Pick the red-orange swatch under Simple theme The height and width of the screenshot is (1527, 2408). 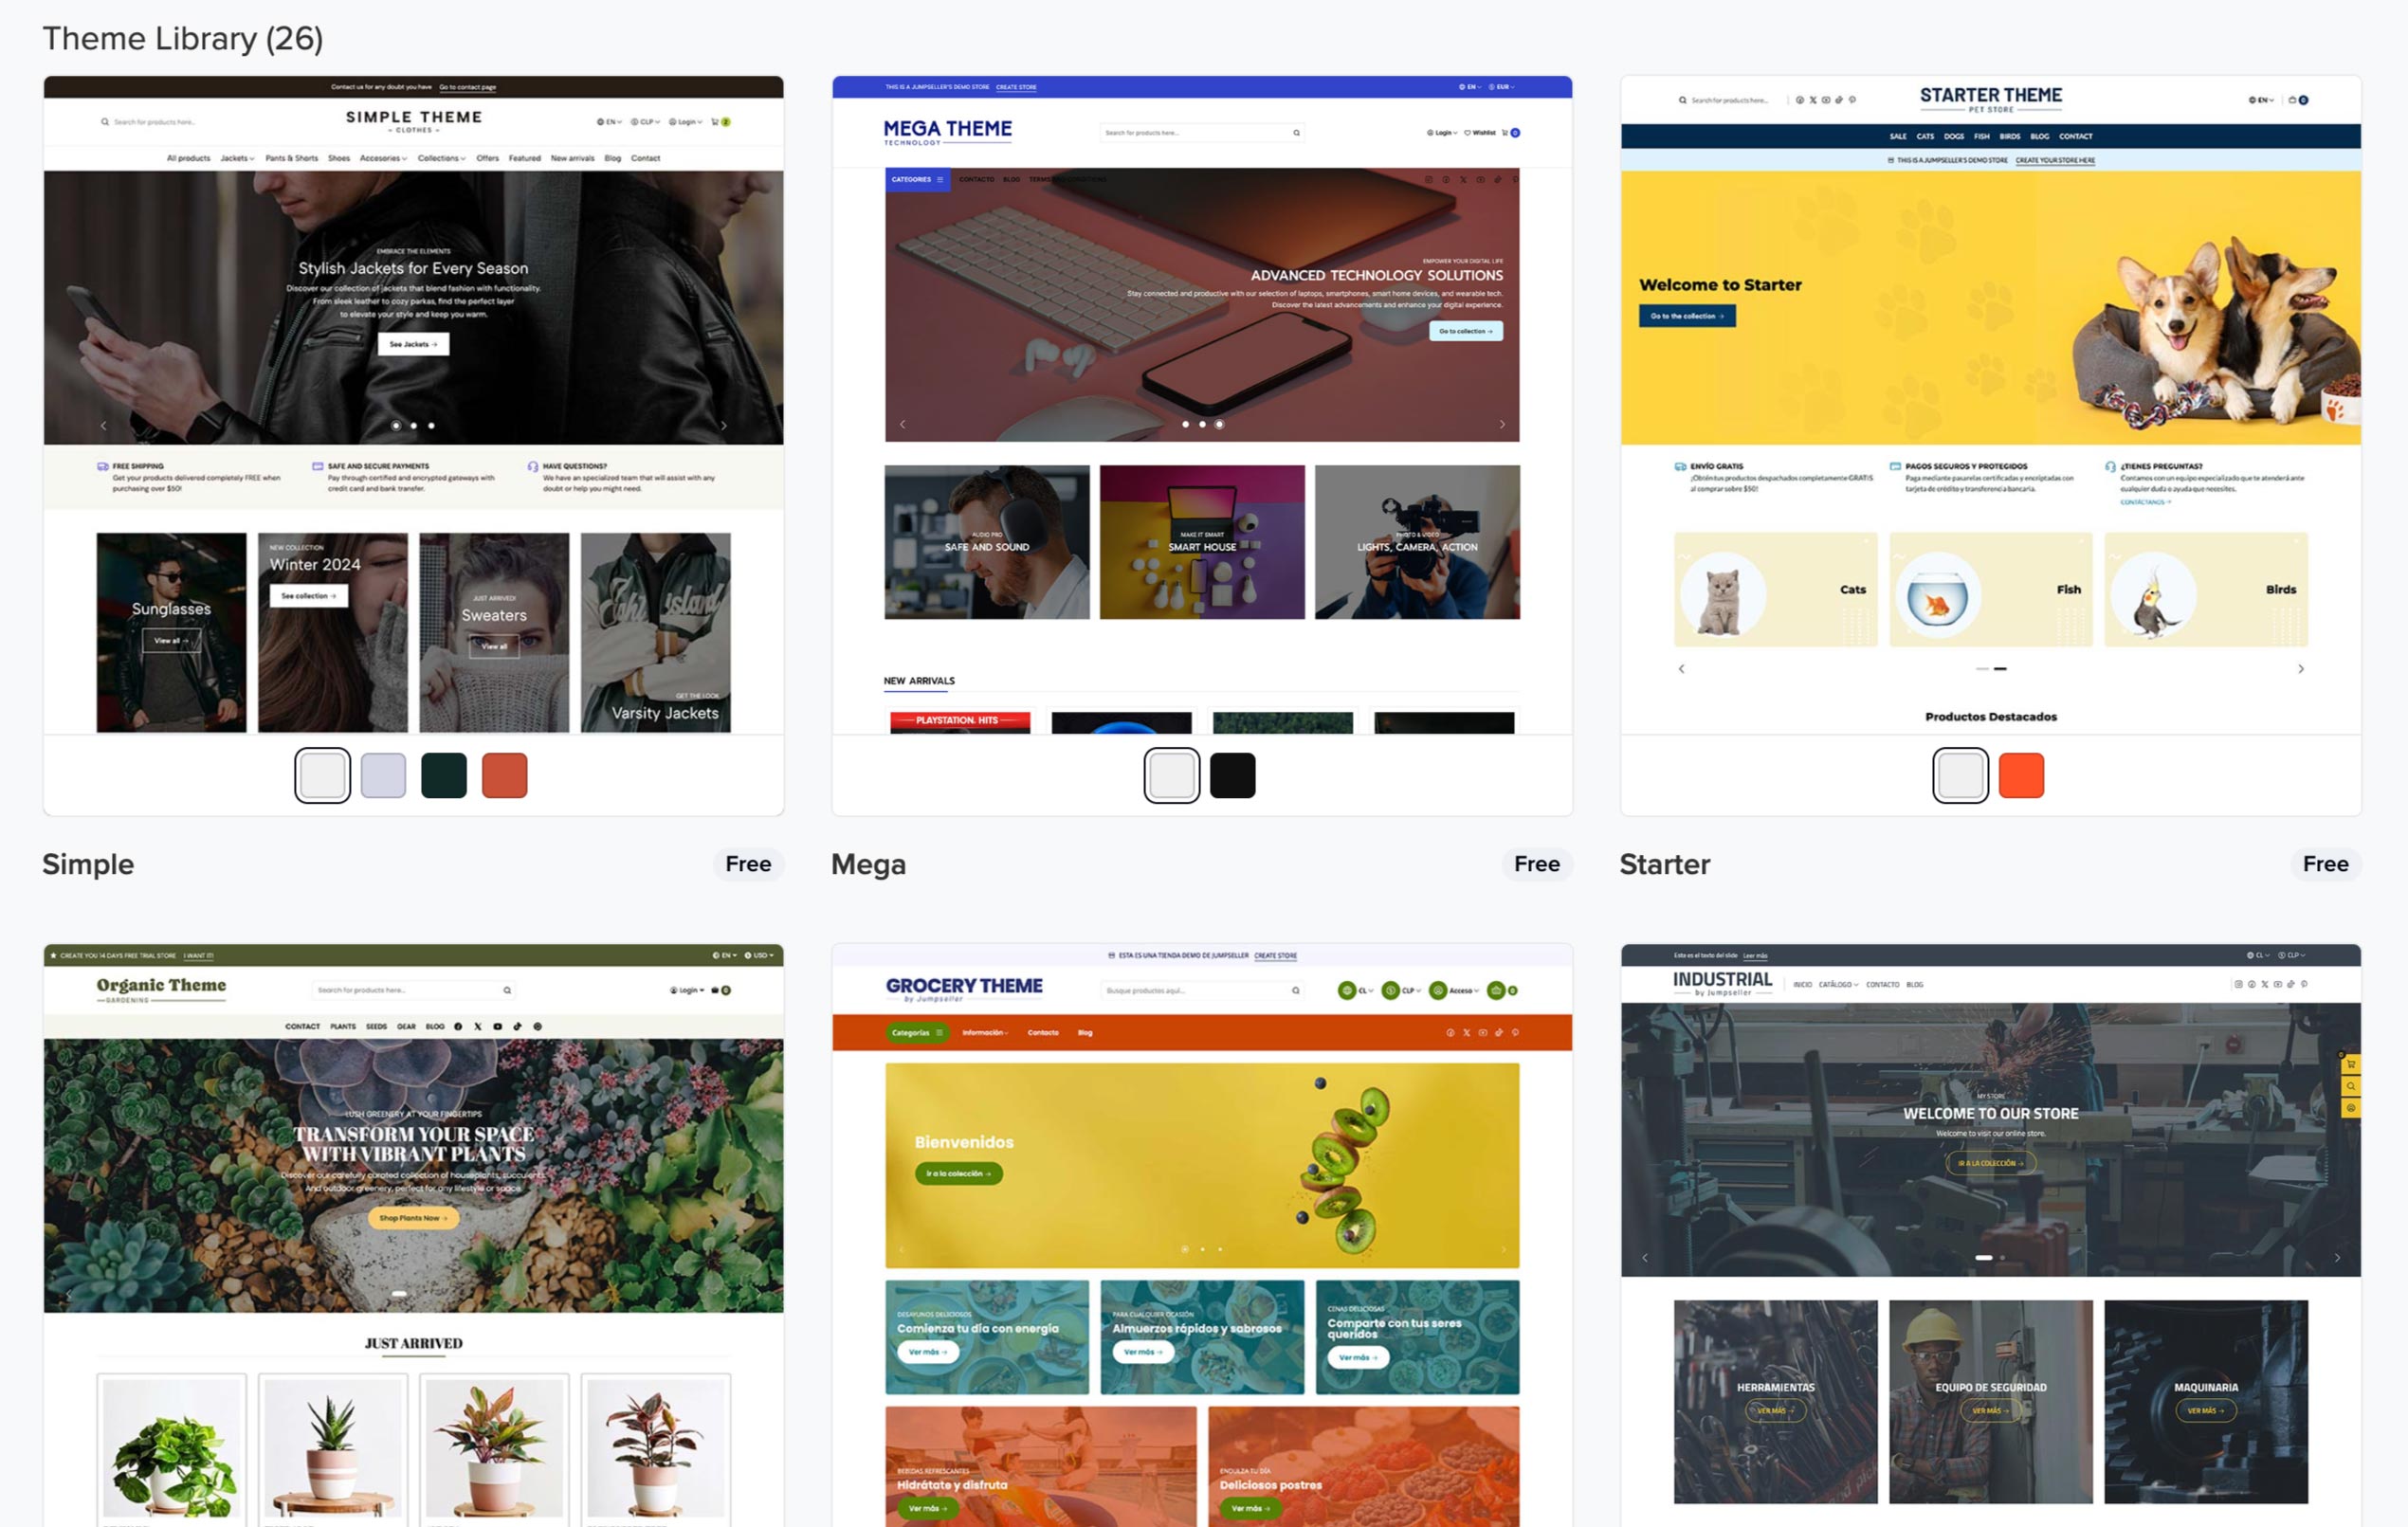pos(504,775)
